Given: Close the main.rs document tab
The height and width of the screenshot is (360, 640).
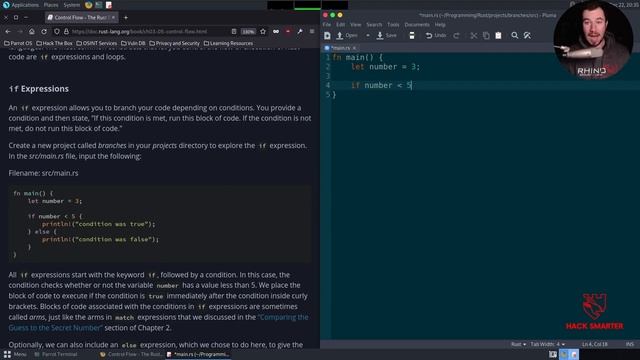Looking at the screenshot, I should 354,48.
